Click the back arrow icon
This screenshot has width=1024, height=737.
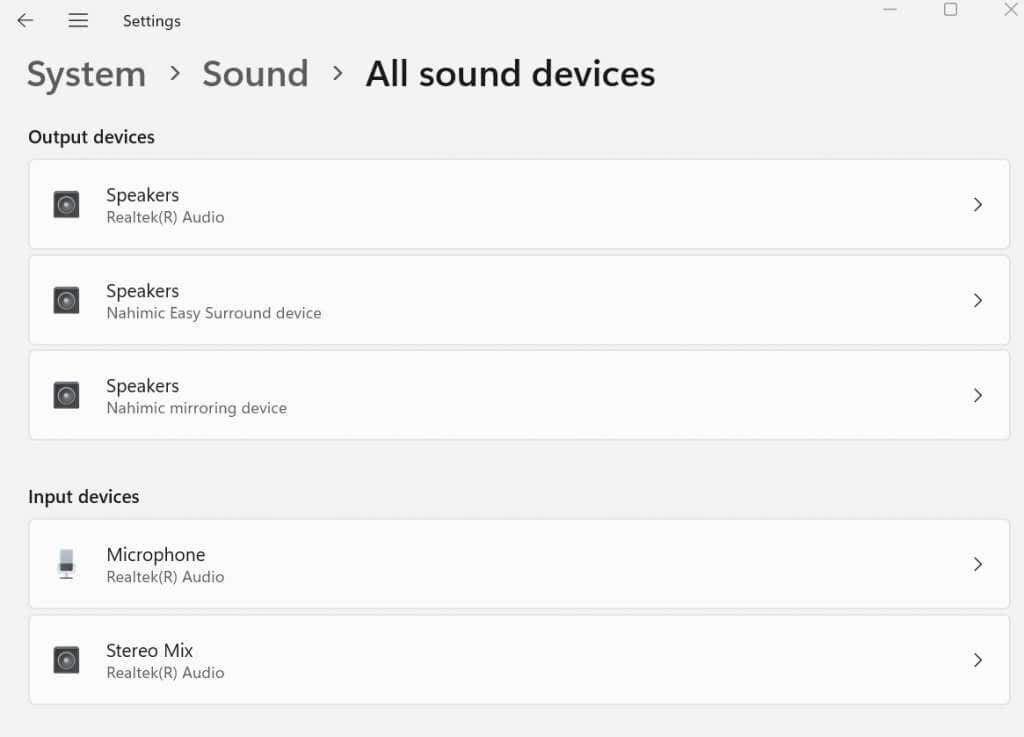pyautogui.click(x=25, y=20)
